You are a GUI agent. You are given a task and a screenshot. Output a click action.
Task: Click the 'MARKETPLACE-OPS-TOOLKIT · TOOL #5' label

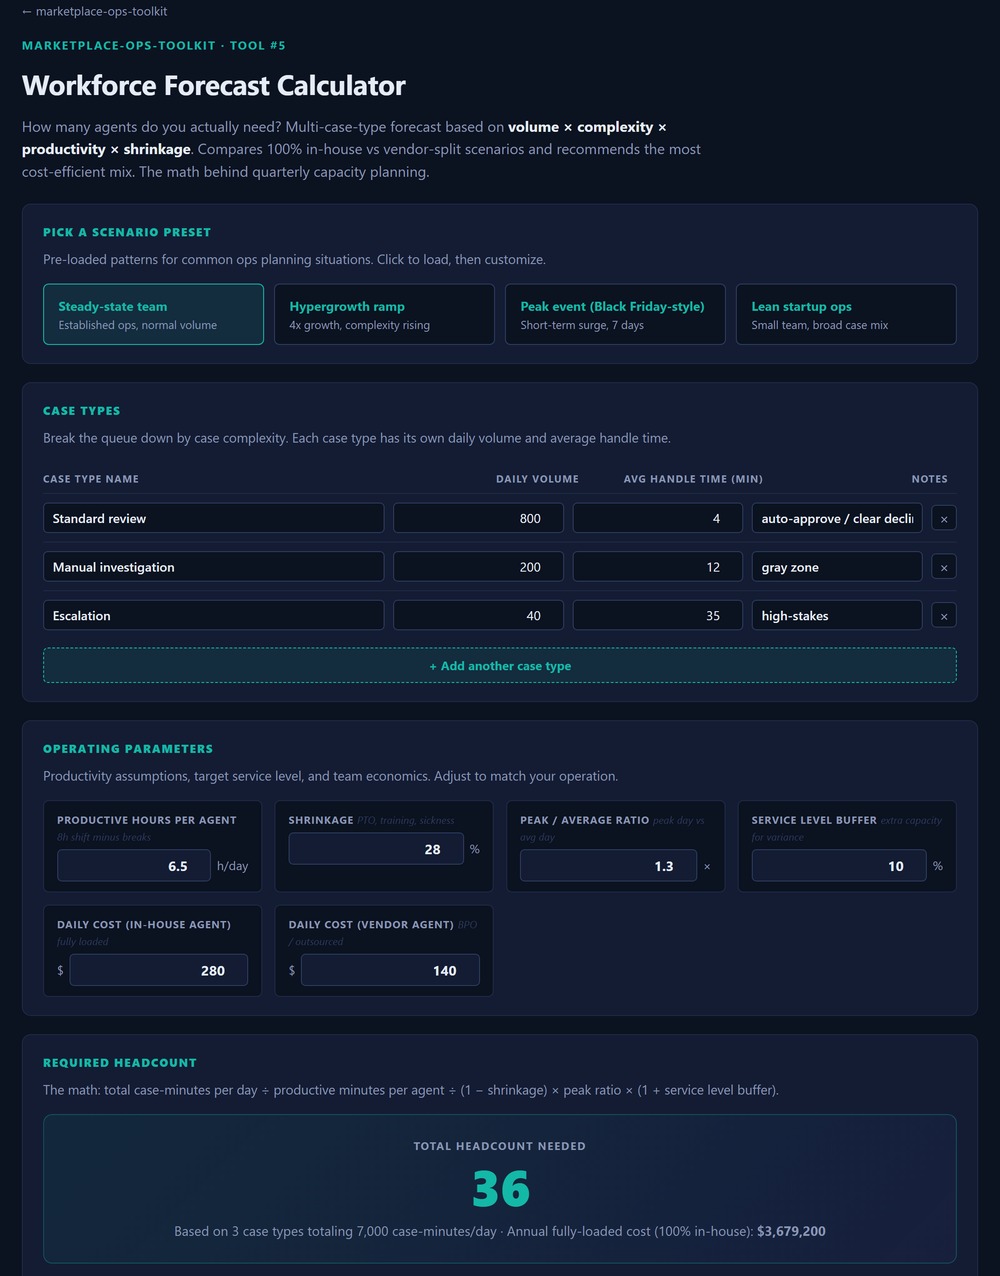pos(154,45)
